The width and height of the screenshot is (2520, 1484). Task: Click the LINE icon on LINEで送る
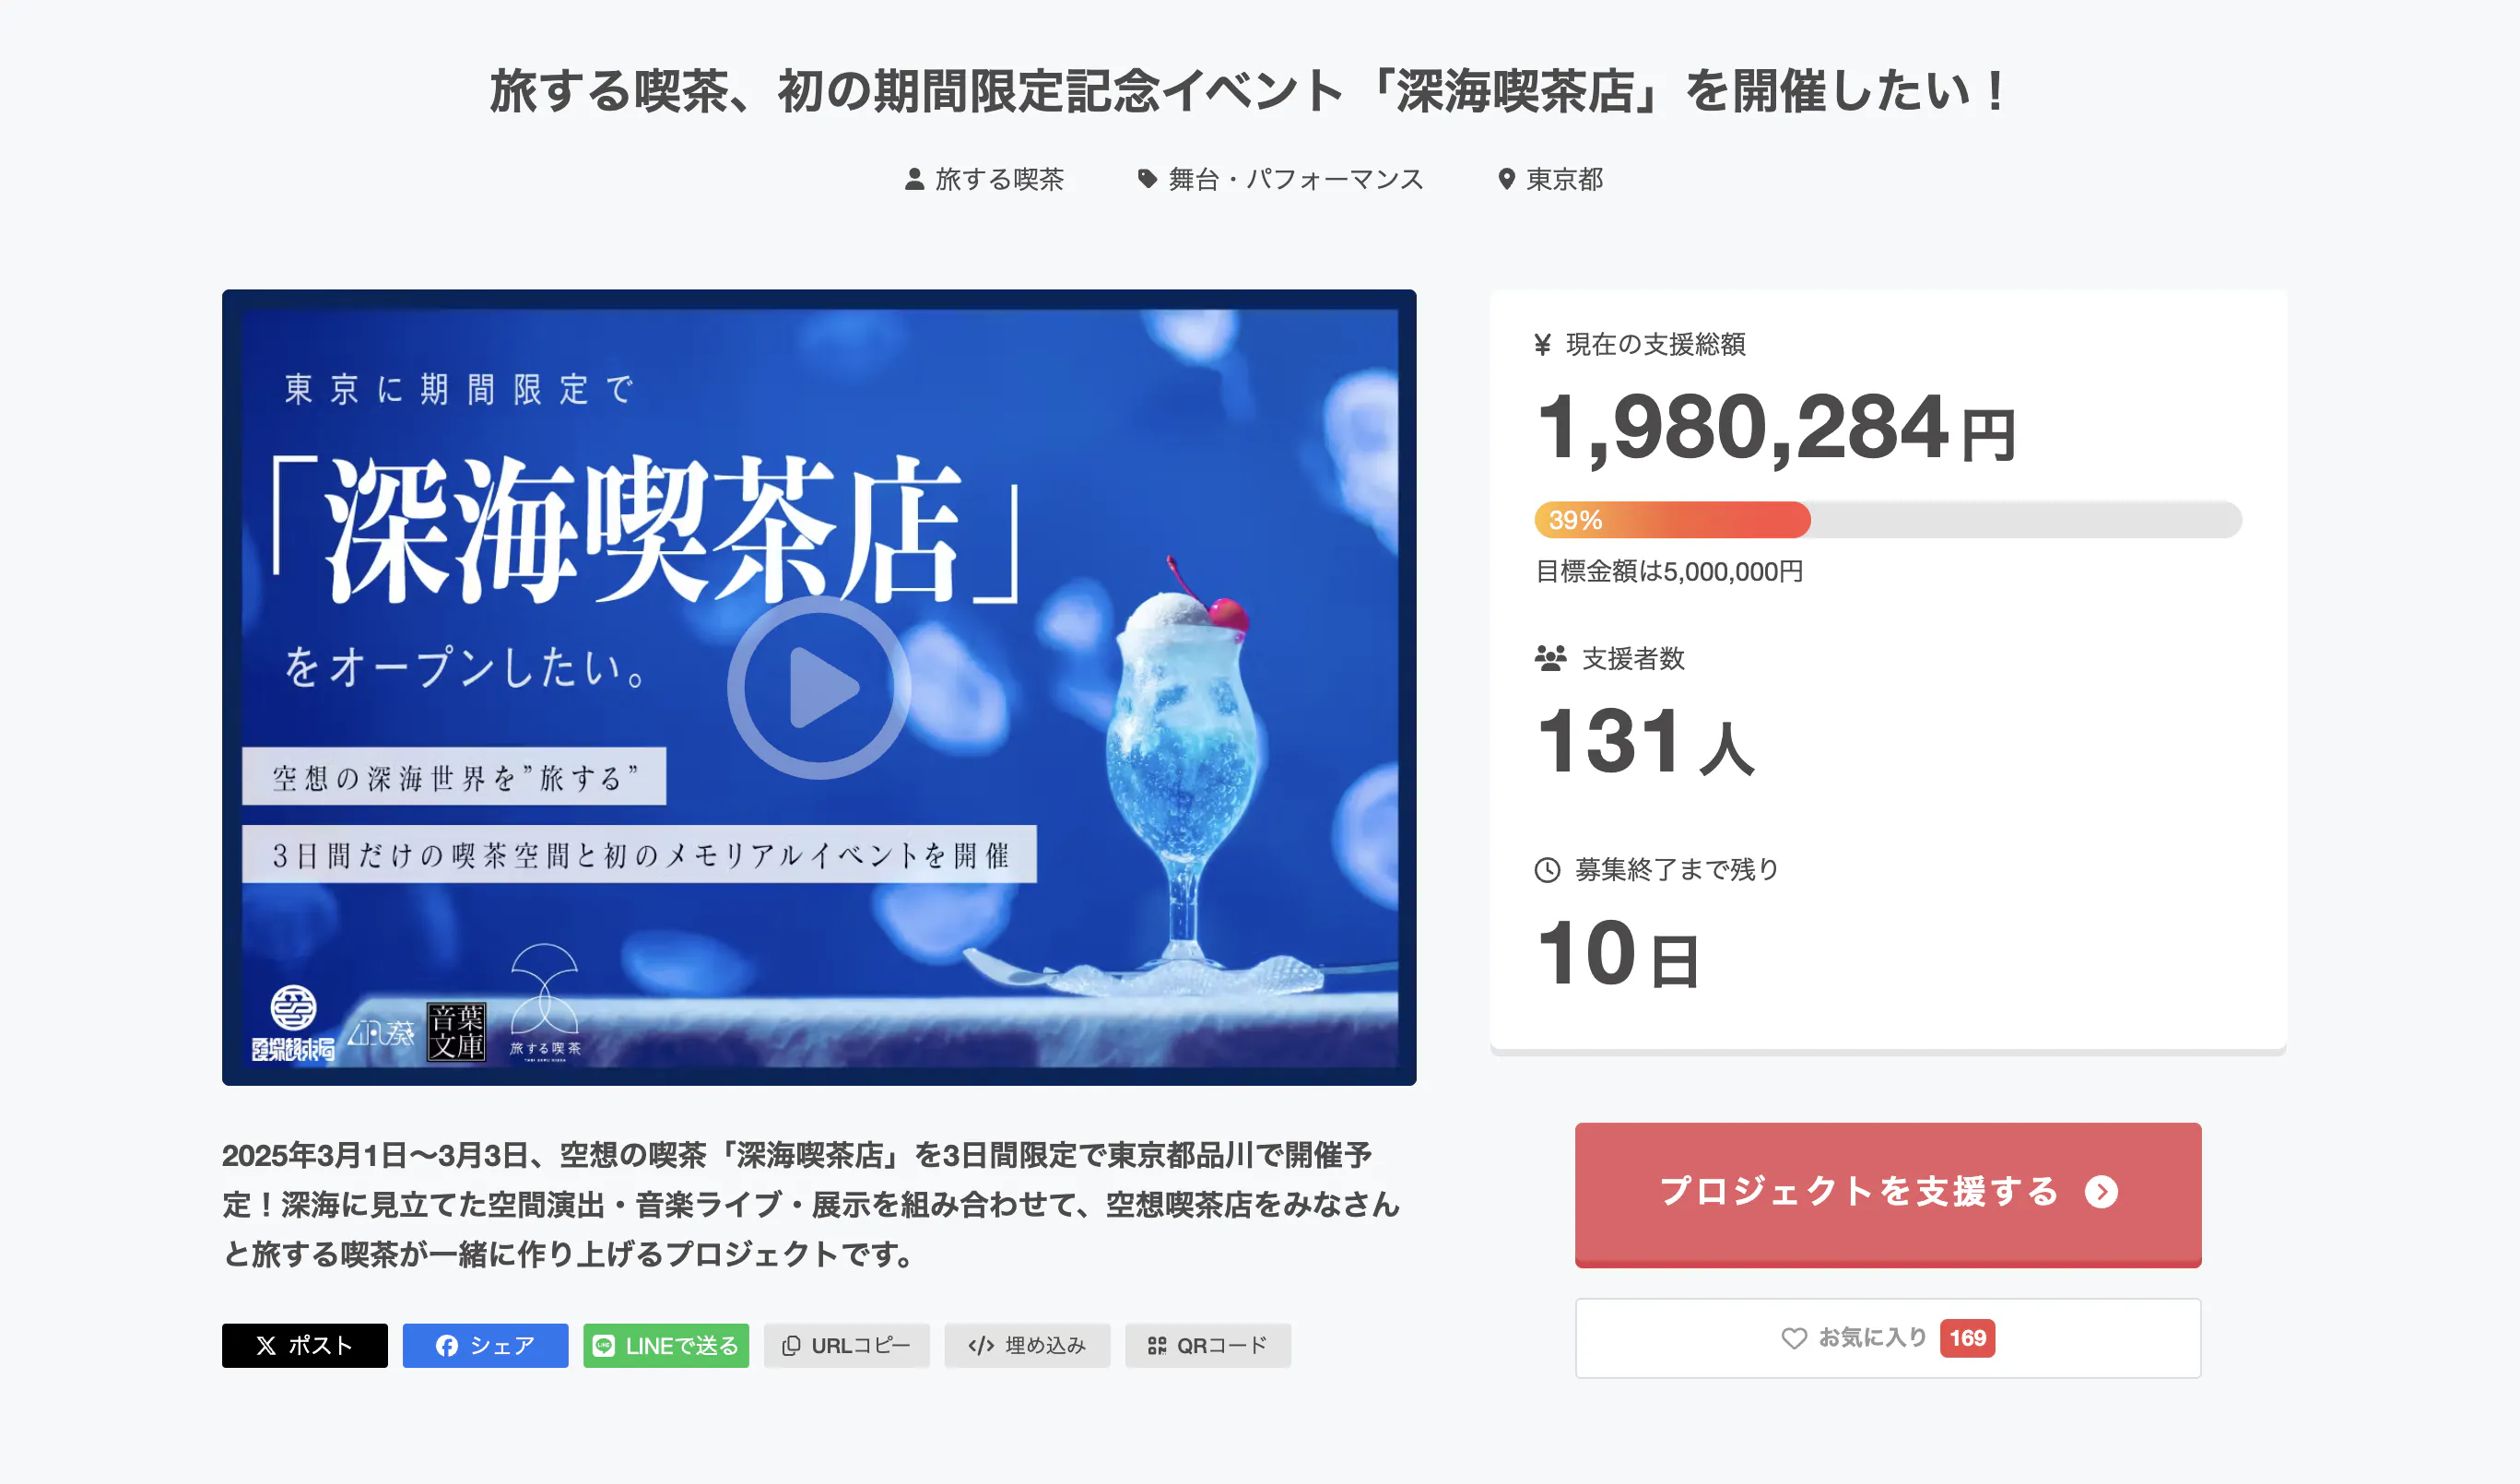(x=604, y=1346)
